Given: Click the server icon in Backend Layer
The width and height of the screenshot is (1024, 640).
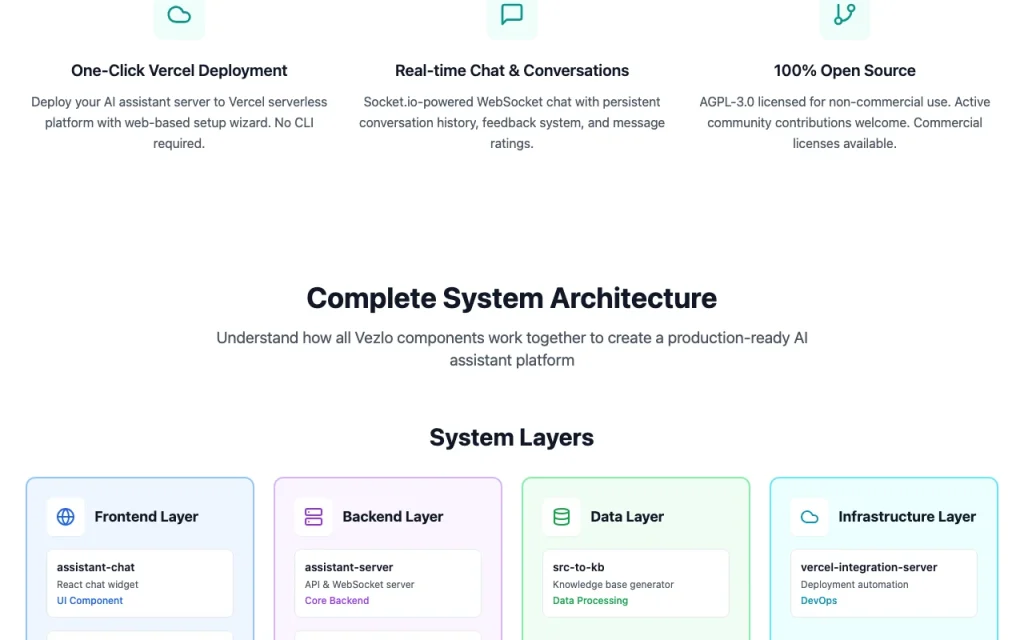Looking at the screenshot, I should coord(313,517).
